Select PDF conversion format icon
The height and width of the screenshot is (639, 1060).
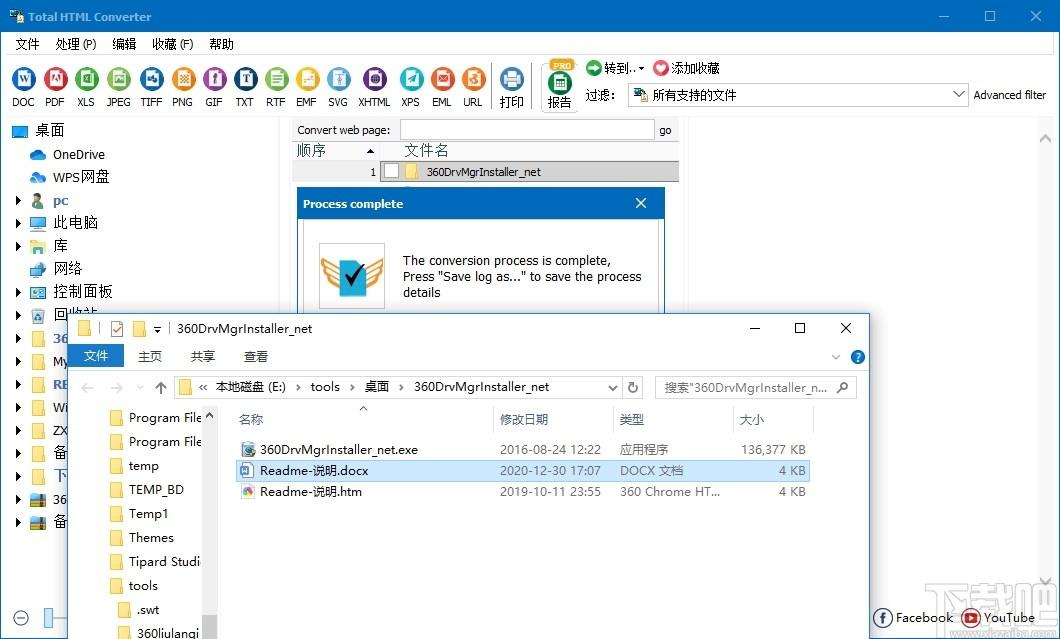pos(55,80)
